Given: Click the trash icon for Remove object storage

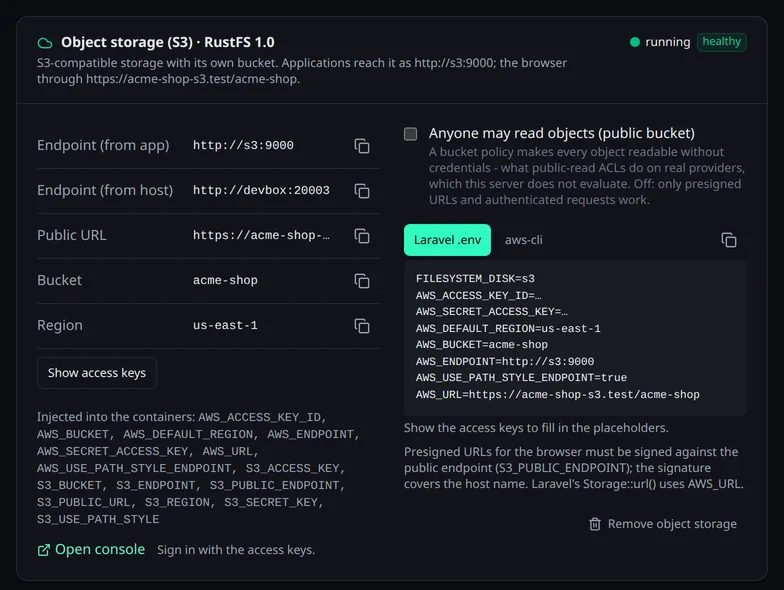Looking at the screenshot, I should (x=594, y=524).
